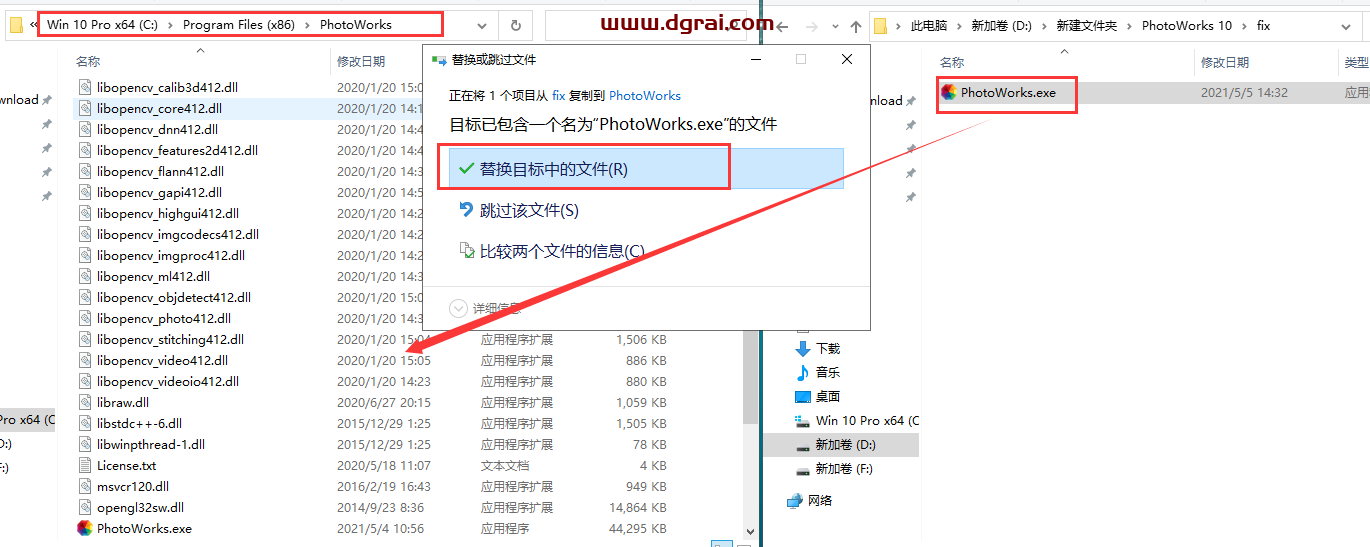Select libopencv_gapi412.dll file
This screenshot has height=547, width=1370.
(159, 192)
